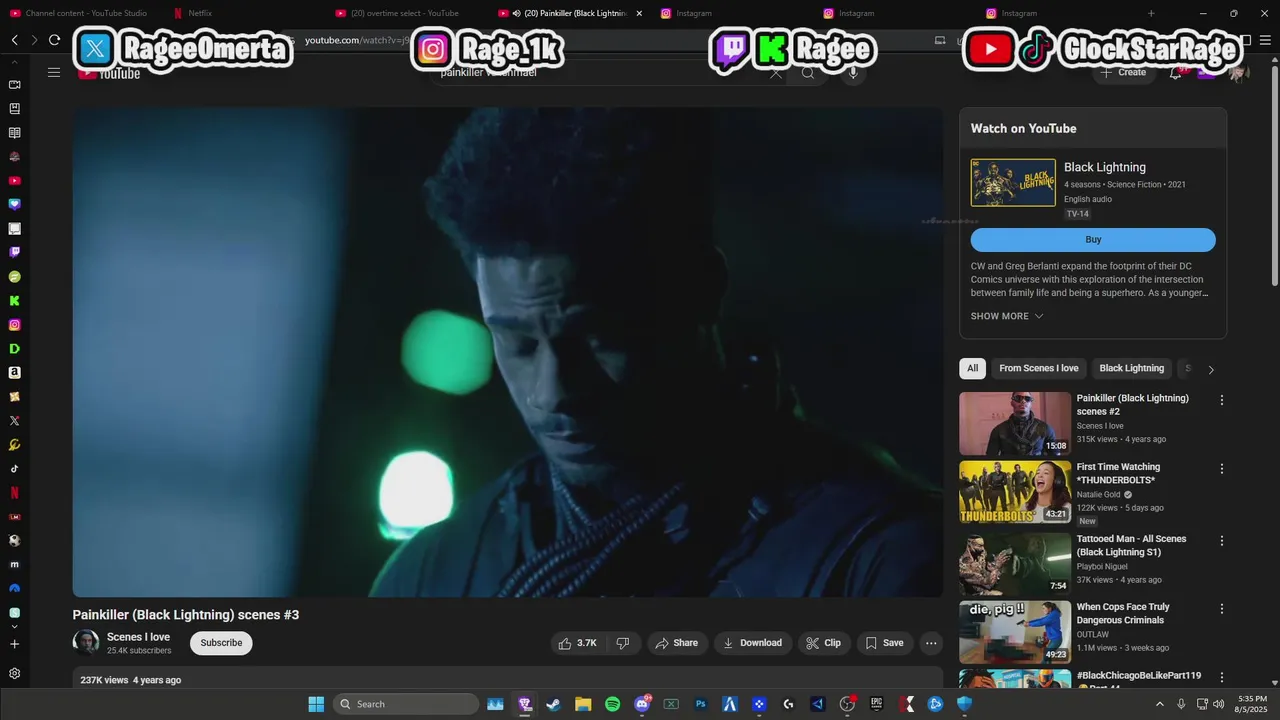Show next filter chips with arrow
1280x720 pixels.
coord(1211,369)
